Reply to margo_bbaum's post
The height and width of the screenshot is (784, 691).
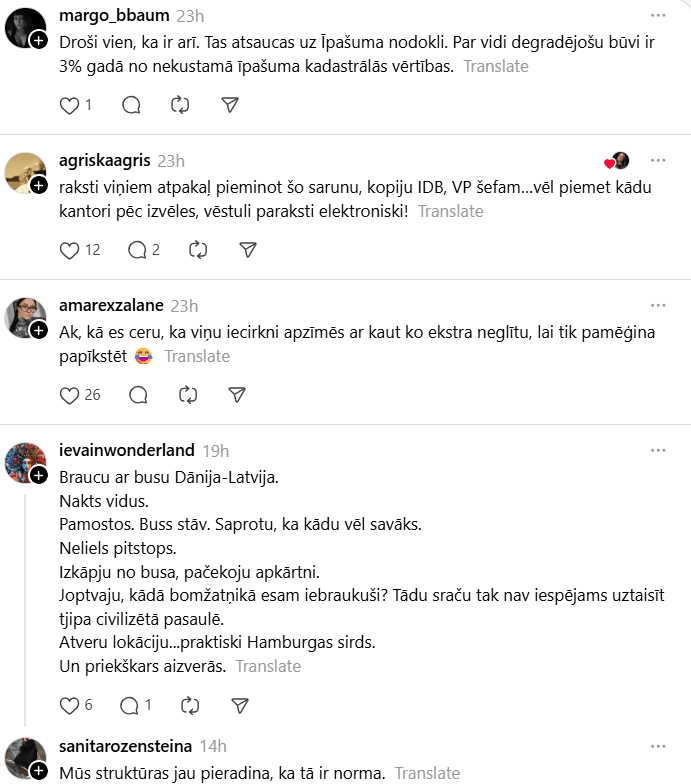coord(131,105)
